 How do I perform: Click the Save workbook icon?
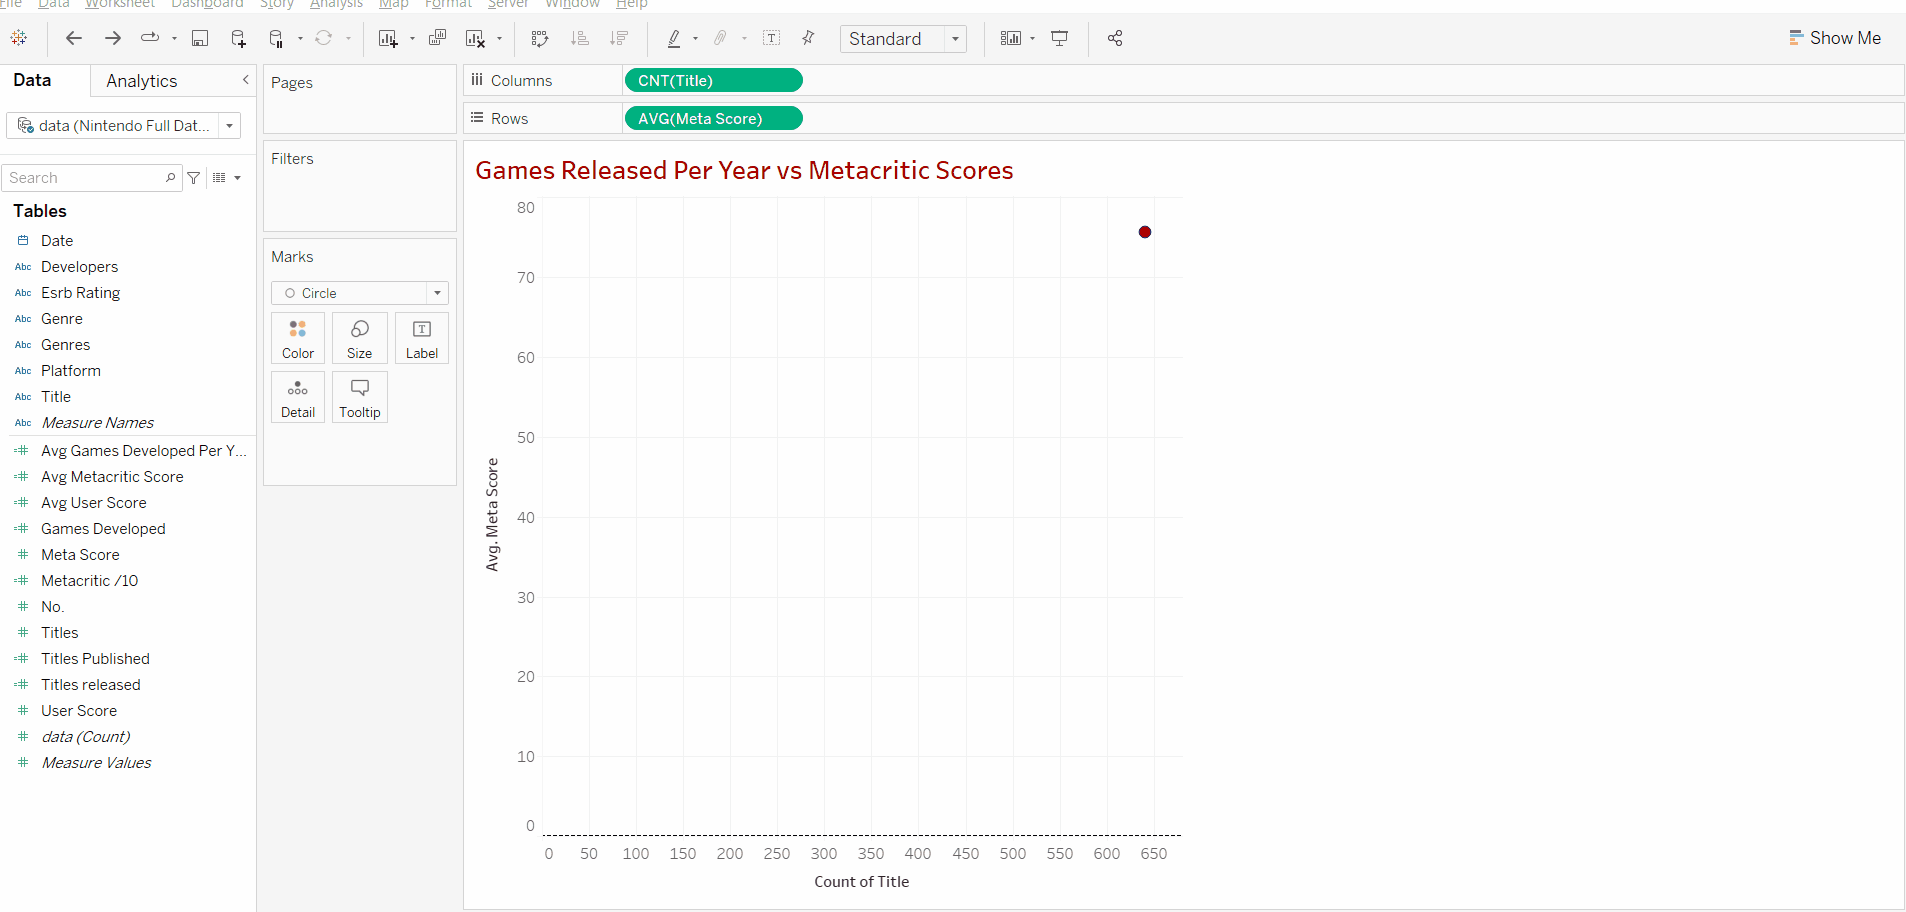(200, 39)
